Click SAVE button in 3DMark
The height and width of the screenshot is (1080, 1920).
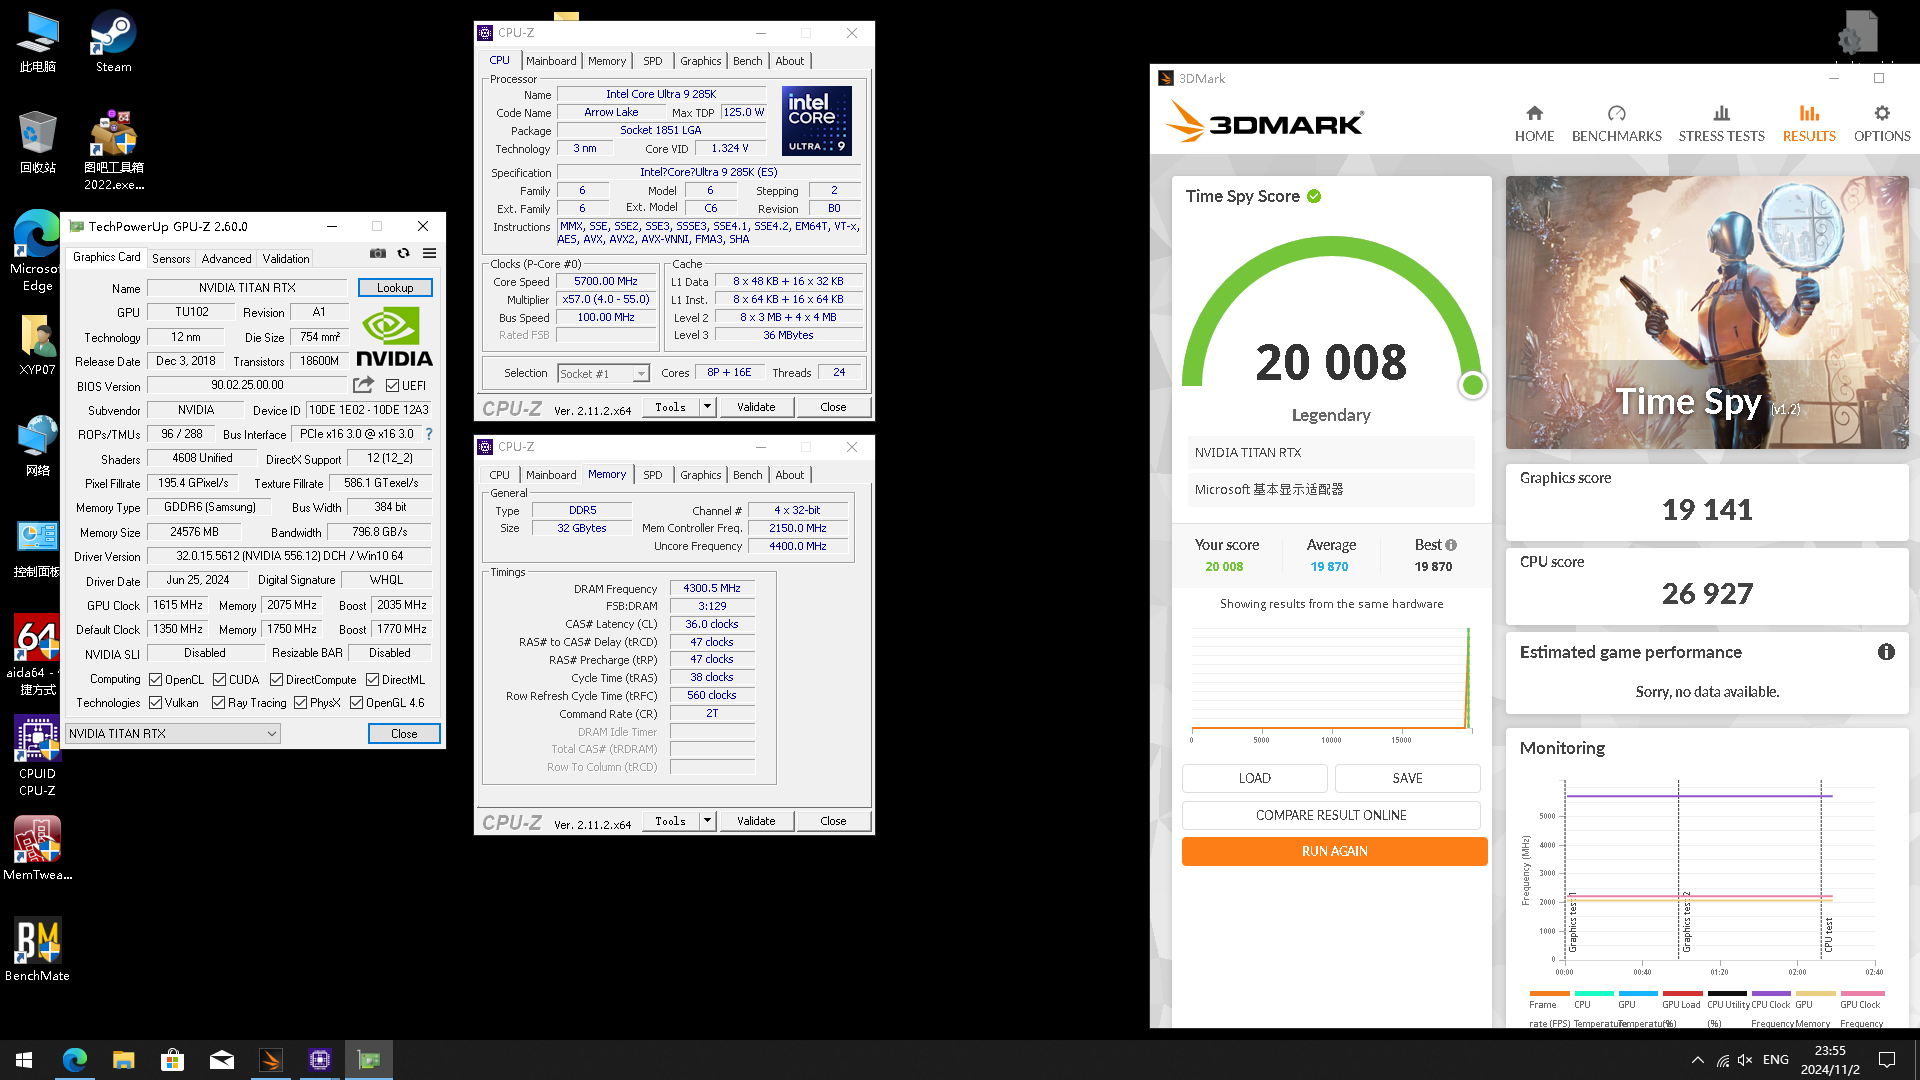[1407, 778]
